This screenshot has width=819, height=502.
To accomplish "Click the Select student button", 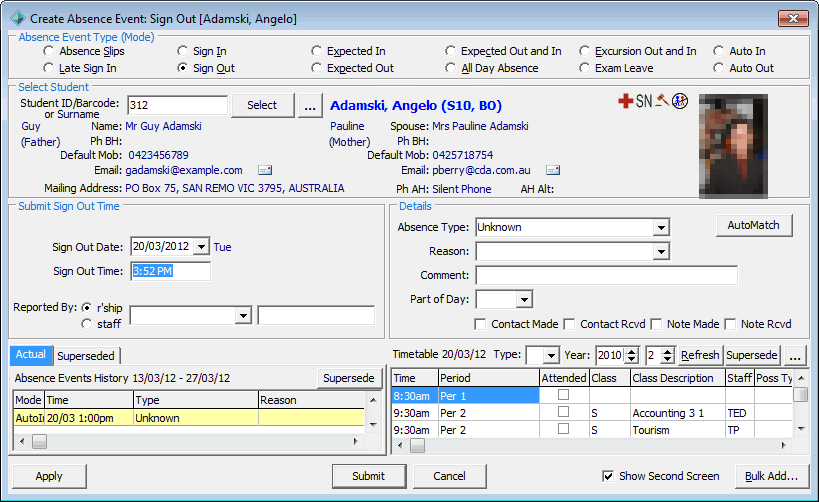I will click(x=262, y=105).
